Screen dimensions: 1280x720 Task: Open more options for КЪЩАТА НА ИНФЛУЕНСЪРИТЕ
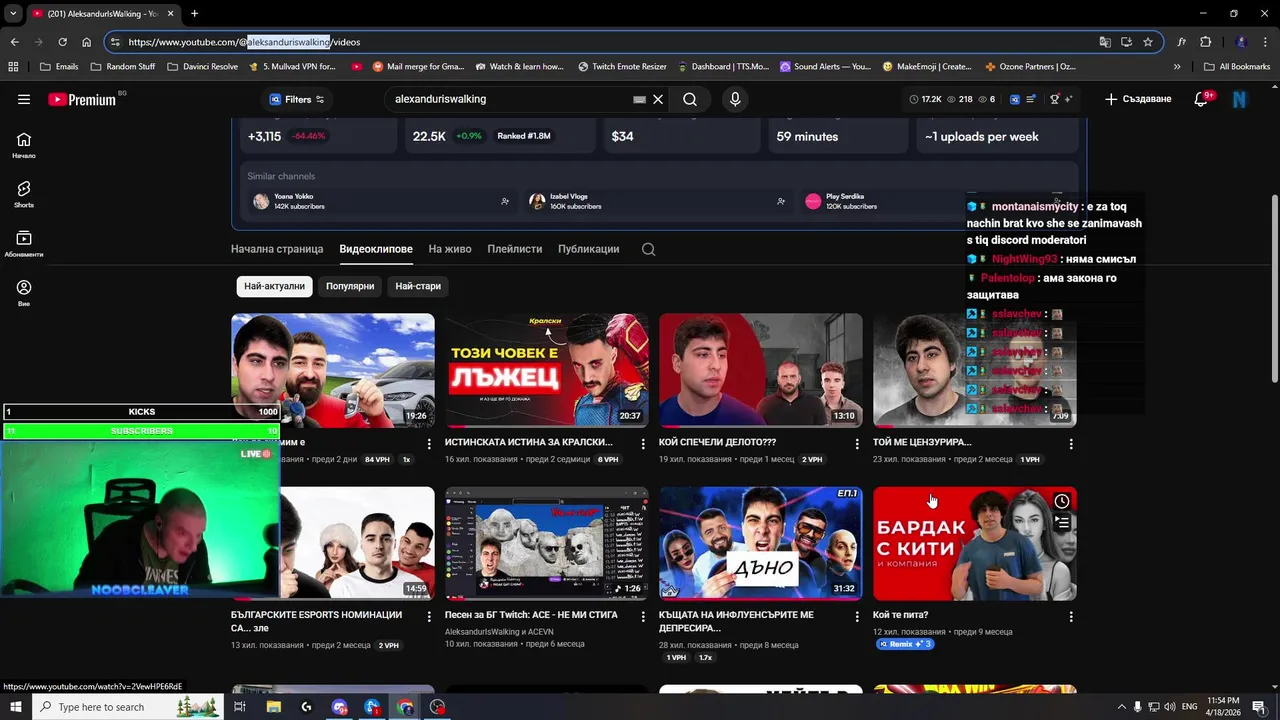coord(857,616)
